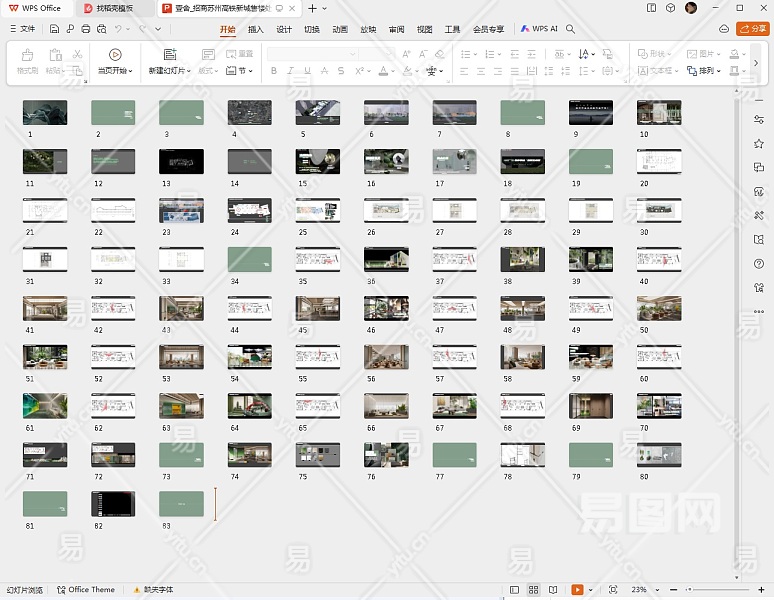774x600 pixels.
Task: Click the orange 分享 share button
Action: [x=752, y=29]
